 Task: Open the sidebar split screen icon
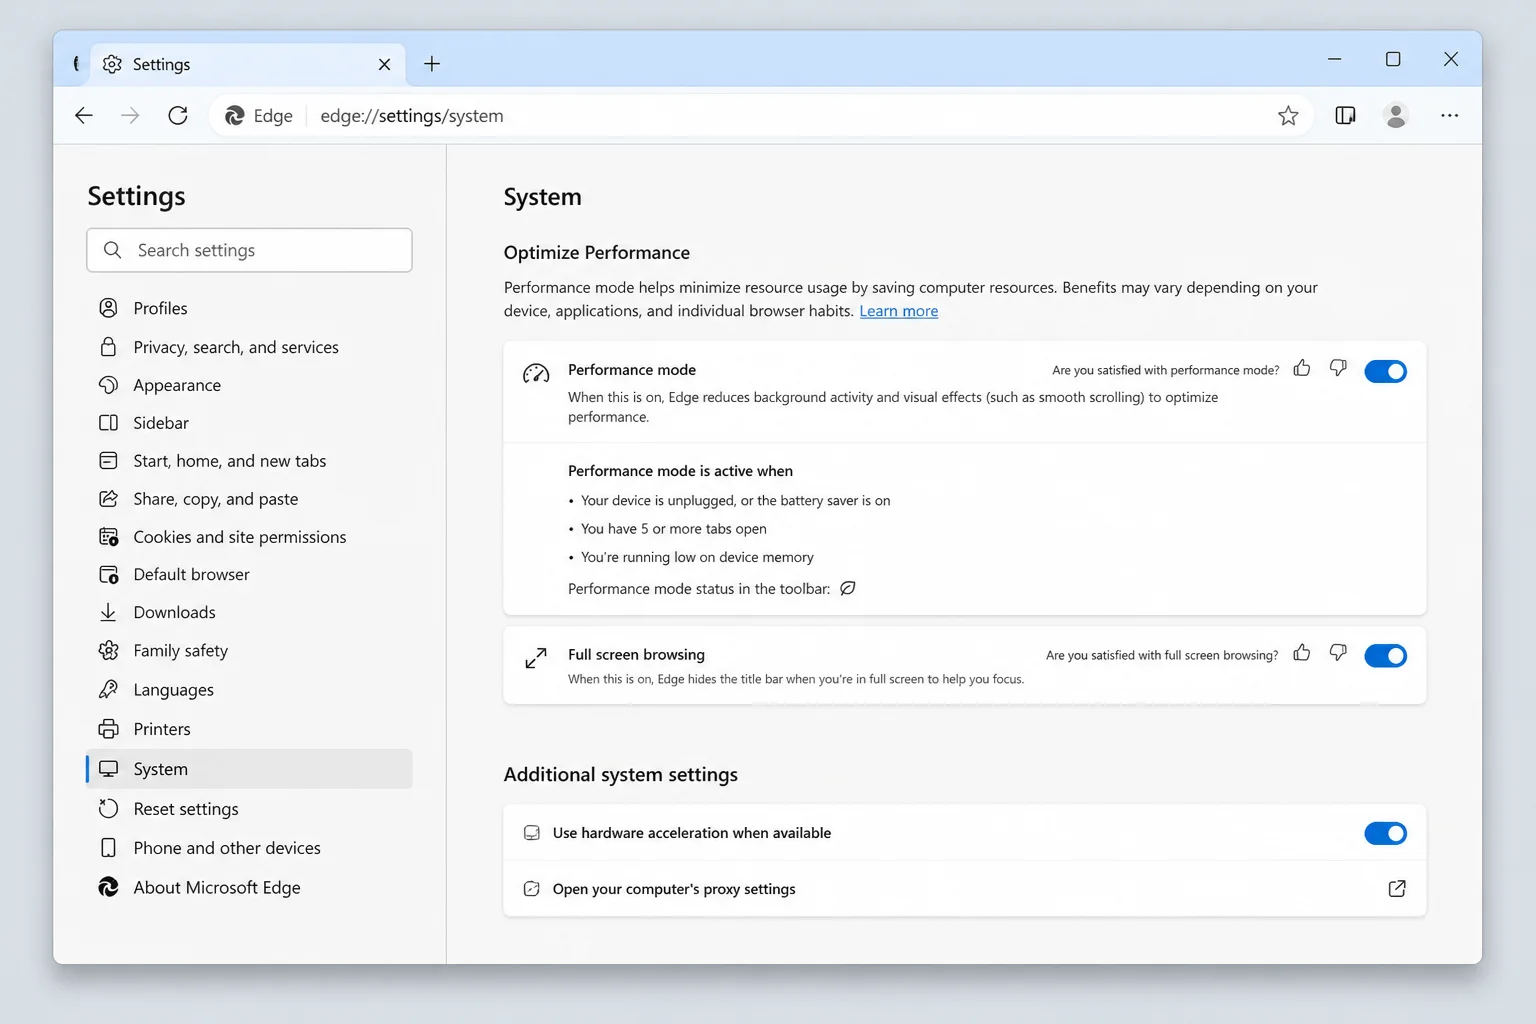(x=1345, y=116)
